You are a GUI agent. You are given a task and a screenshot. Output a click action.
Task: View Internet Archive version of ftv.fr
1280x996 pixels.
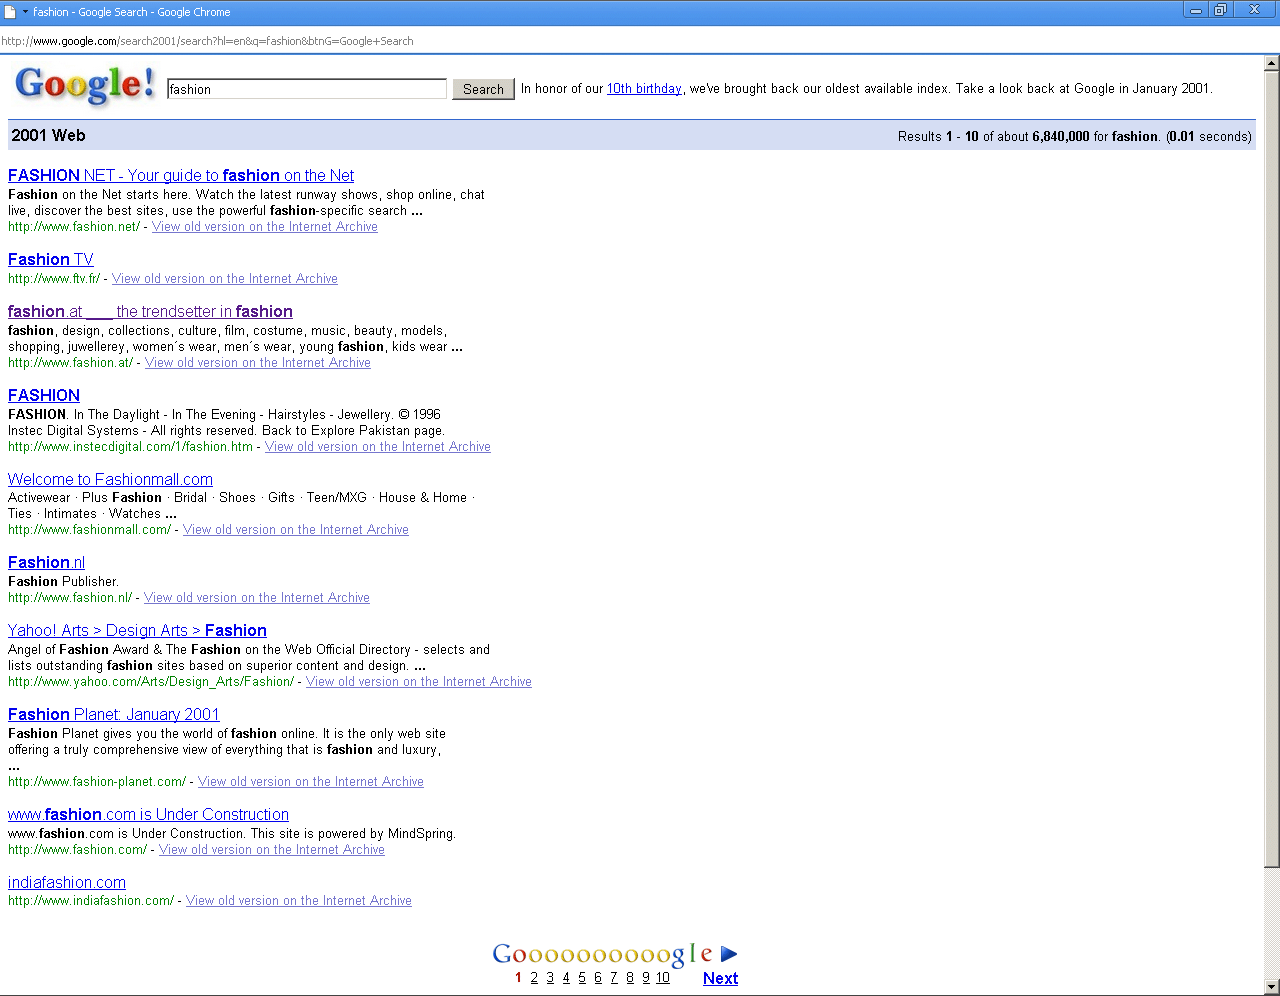click(x=225, y=279)
